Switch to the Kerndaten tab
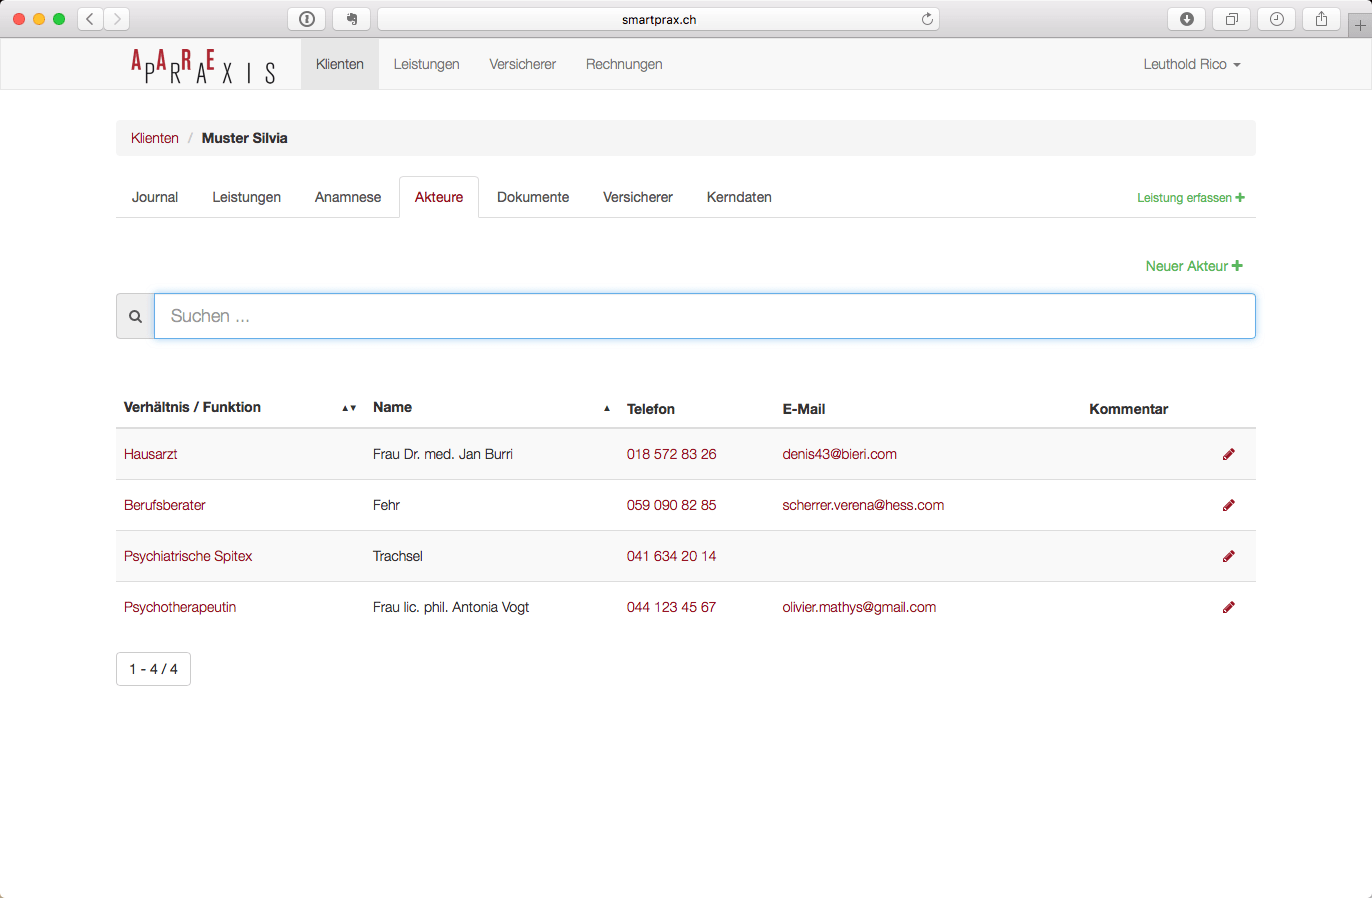Image resolution: width=1372 pixels, height=898 pixels. tap(739, 197)
